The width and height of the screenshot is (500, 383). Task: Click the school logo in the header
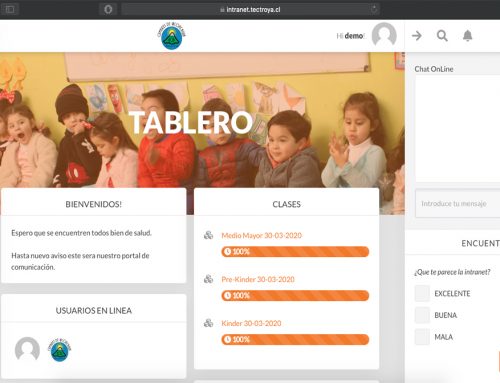pos(172,35)
